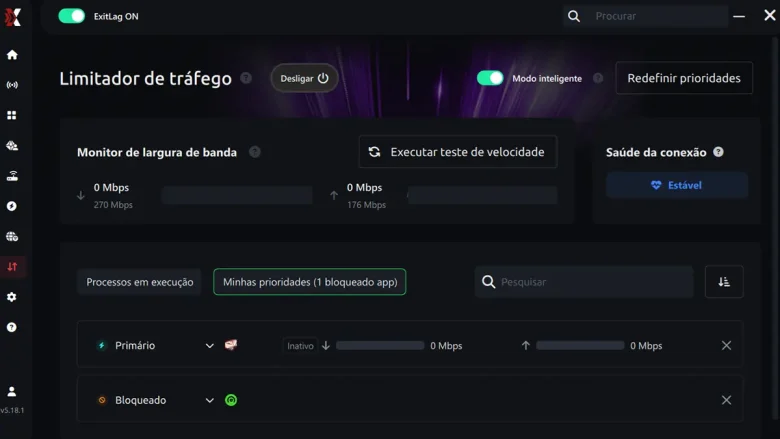Screen dimensions: 780x439
Task: Go to Home in the sidebar
Action: pos(12,55)
